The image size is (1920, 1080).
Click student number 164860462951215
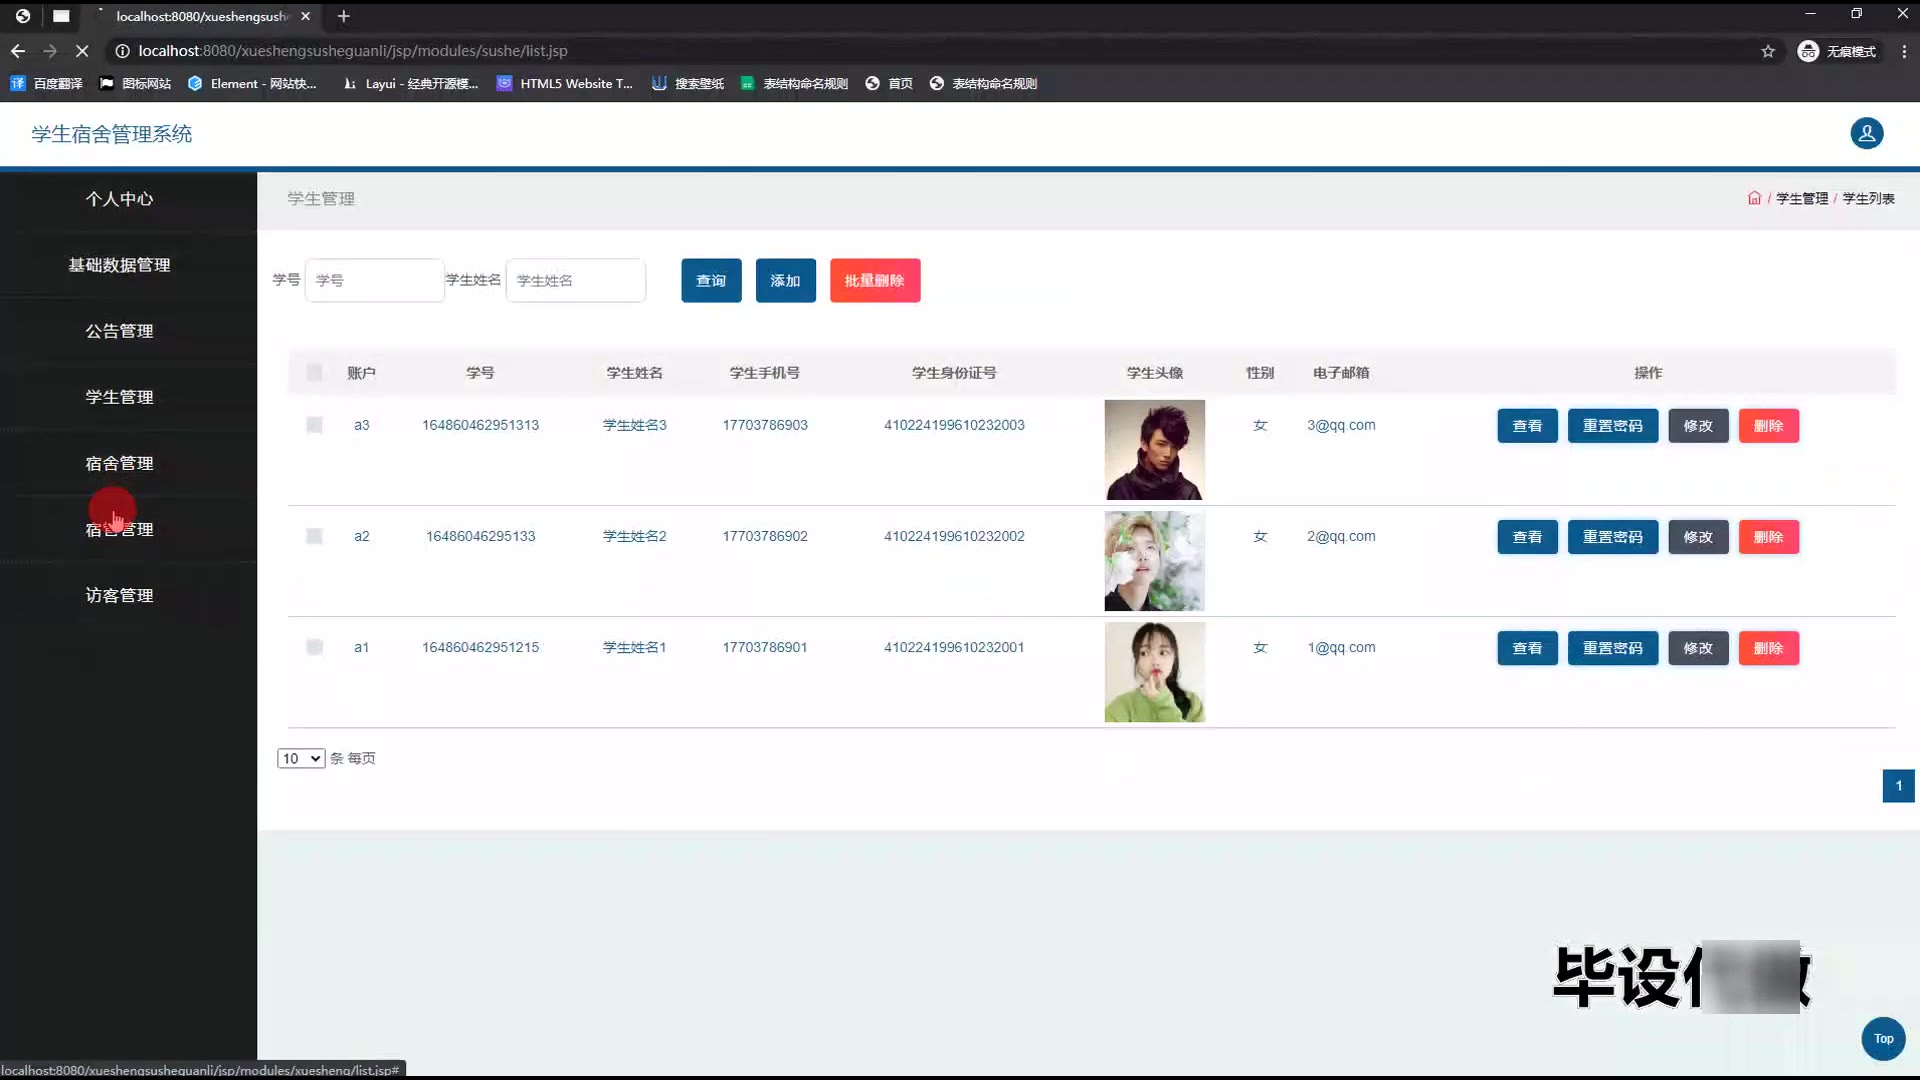480,647
